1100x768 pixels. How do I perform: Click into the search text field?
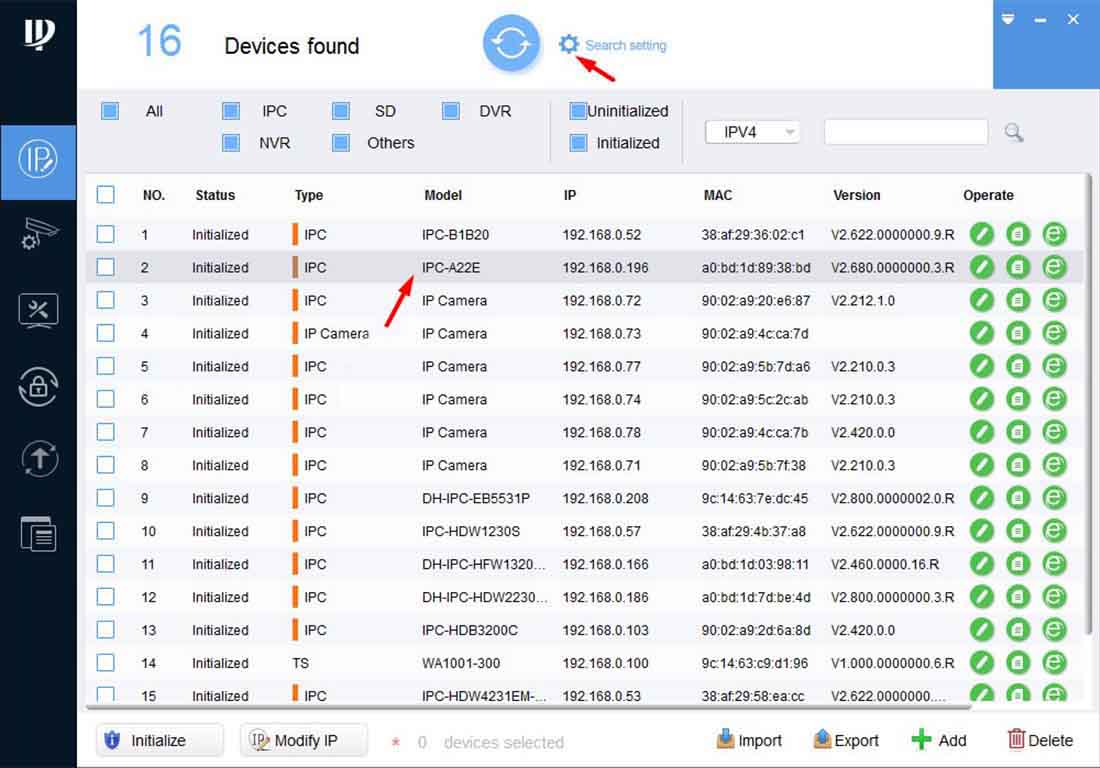coord(906,132)
